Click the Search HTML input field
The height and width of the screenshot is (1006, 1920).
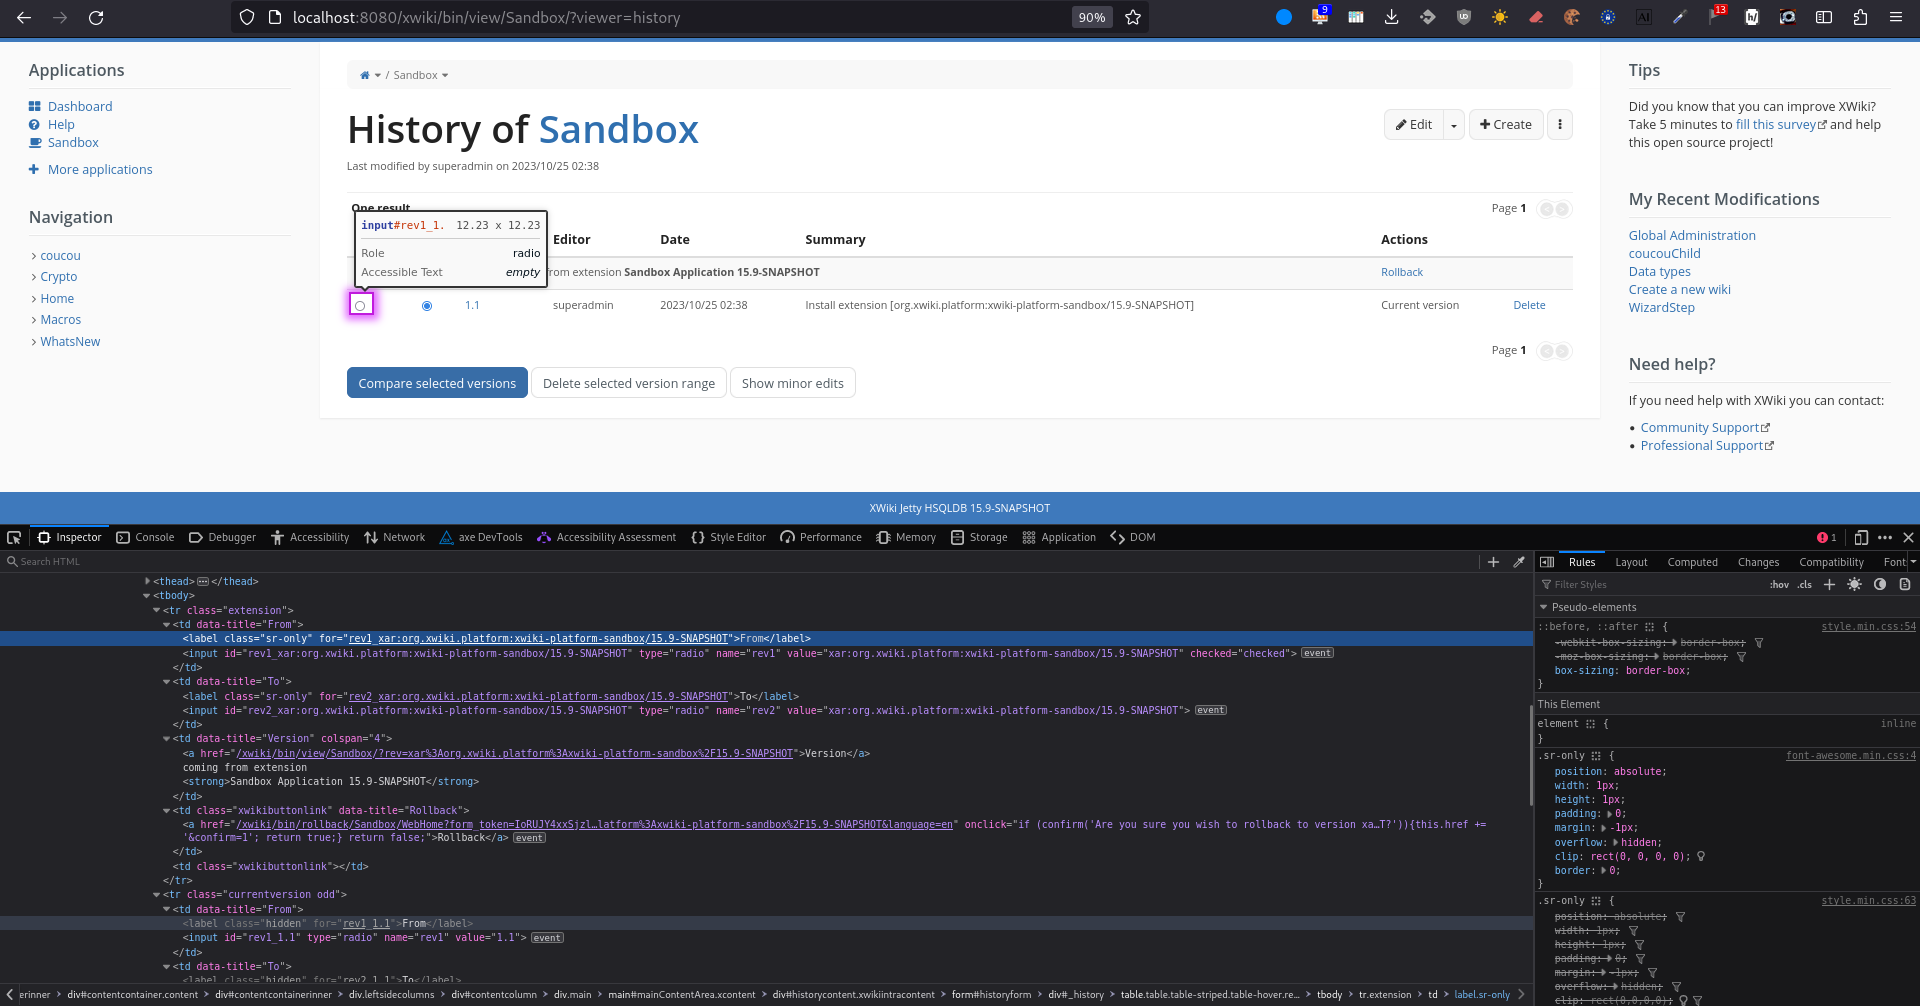click(740, 562)
